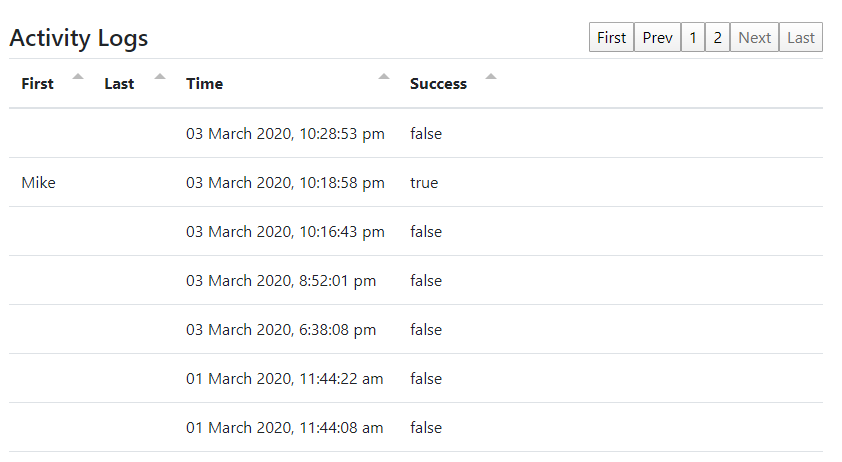
Task: Click the sort arrow beside First column
Action: point(78,76)
